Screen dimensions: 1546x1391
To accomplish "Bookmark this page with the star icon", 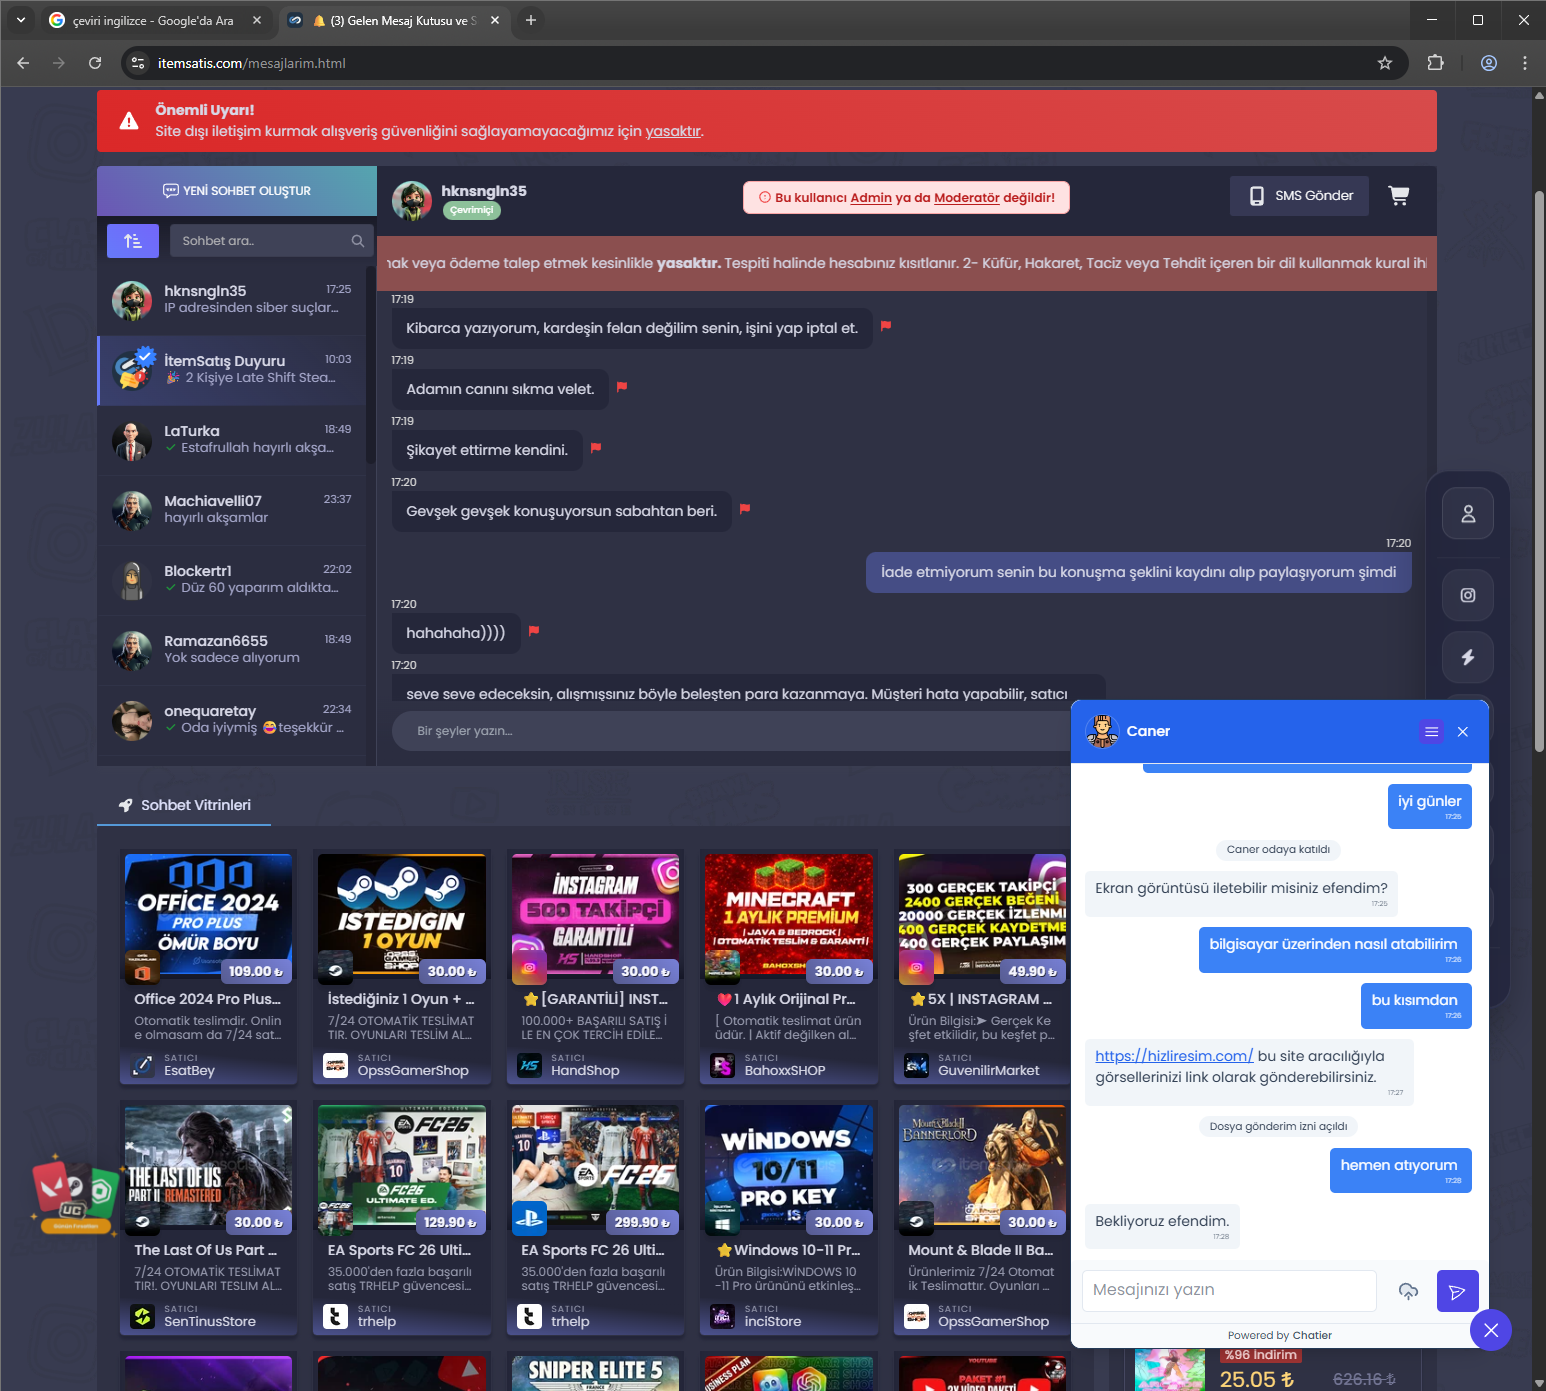I will 1385,63.
